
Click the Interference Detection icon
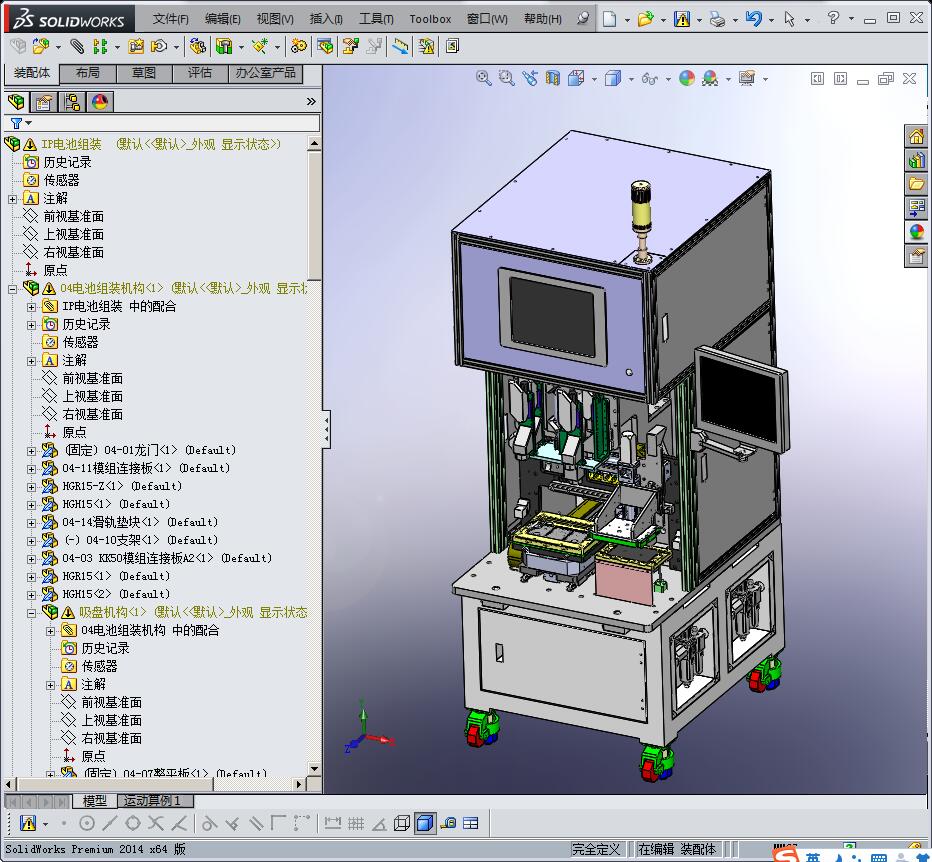coord(426,46)
